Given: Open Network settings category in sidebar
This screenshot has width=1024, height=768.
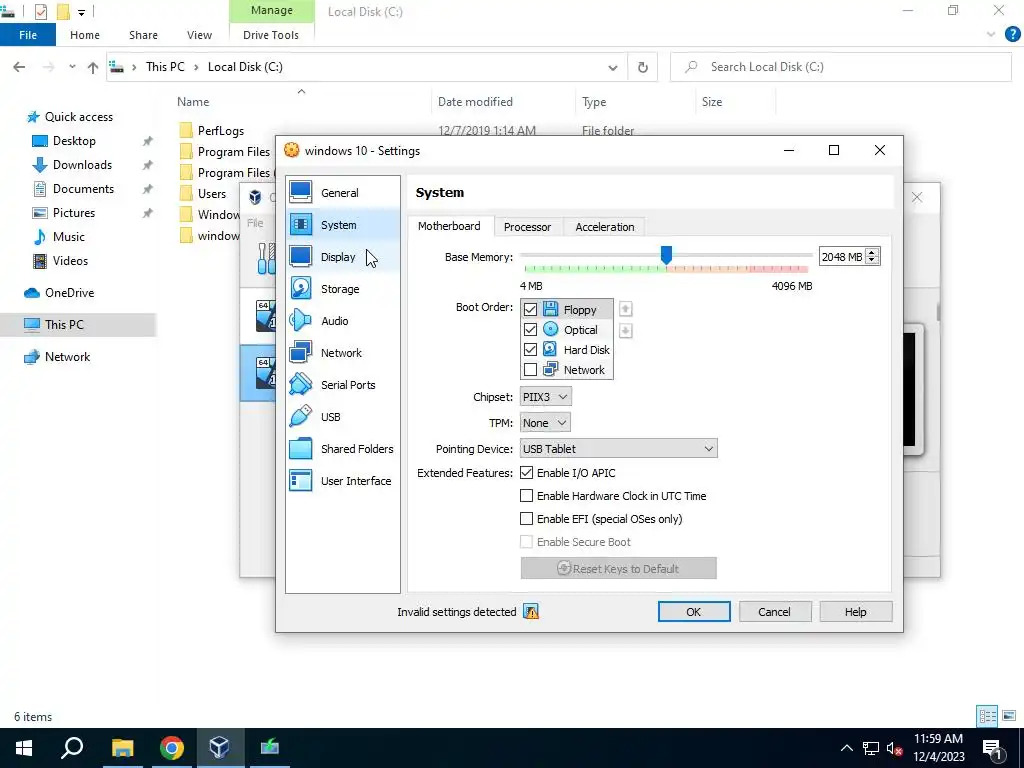Looking at the screenshot, I should [x=343, y=353].
